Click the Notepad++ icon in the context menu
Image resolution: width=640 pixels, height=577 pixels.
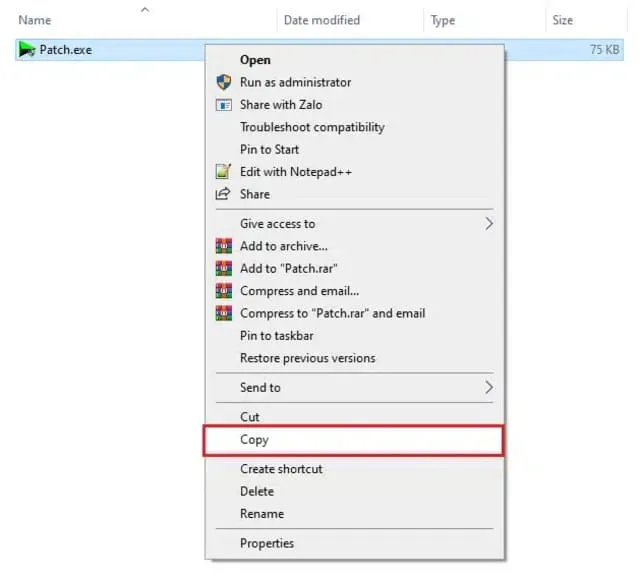coord(223,171)
